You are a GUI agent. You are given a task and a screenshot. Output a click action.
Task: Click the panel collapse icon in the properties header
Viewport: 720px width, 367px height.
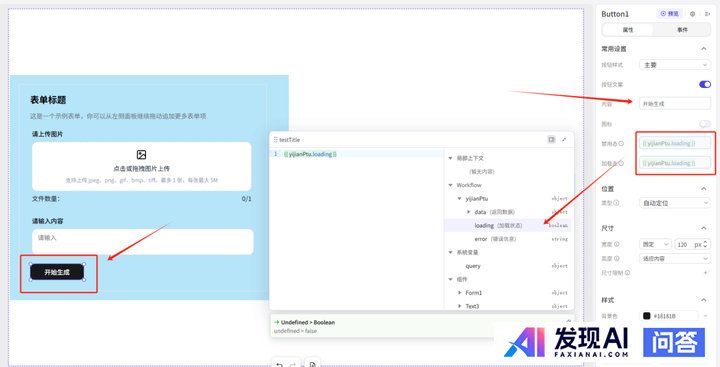[x=707, y=14]
